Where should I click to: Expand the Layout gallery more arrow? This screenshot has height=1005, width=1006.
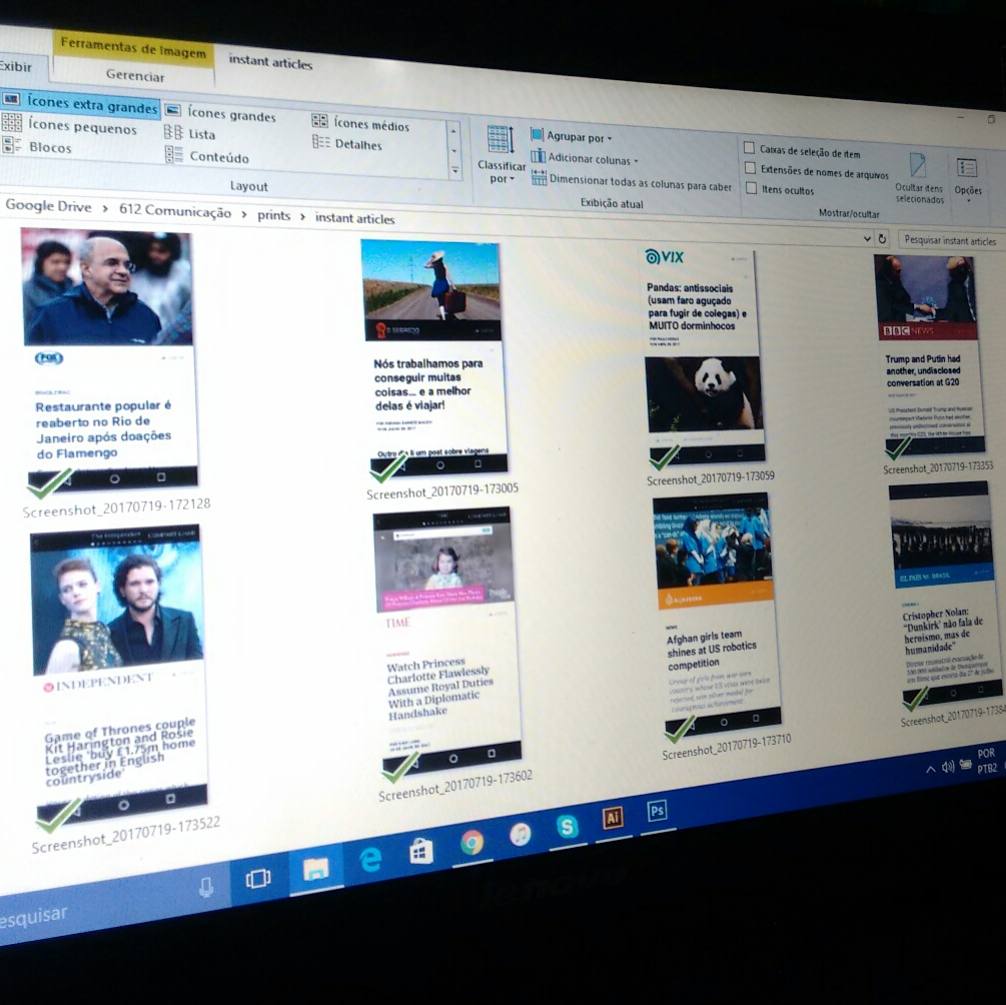point(454,171)
